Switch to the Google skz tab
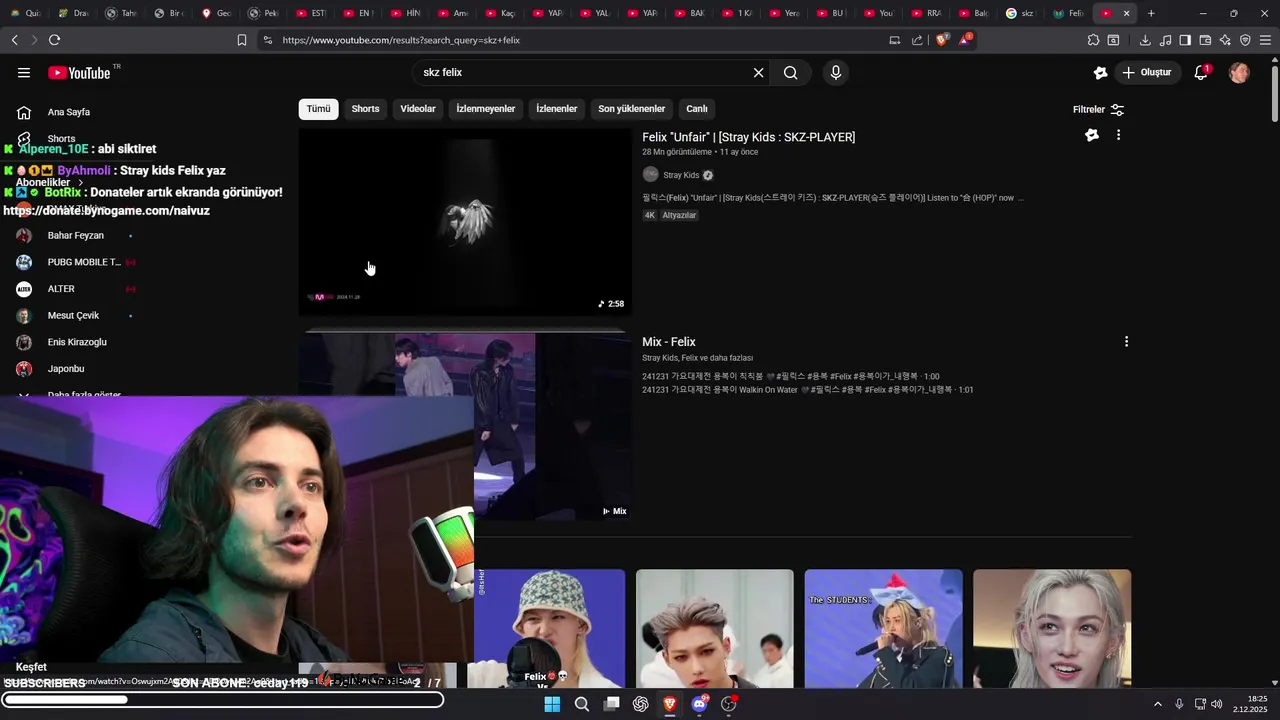This screenshot has width=1280, height=720. pyautogui.click(x=1021, y=13)
